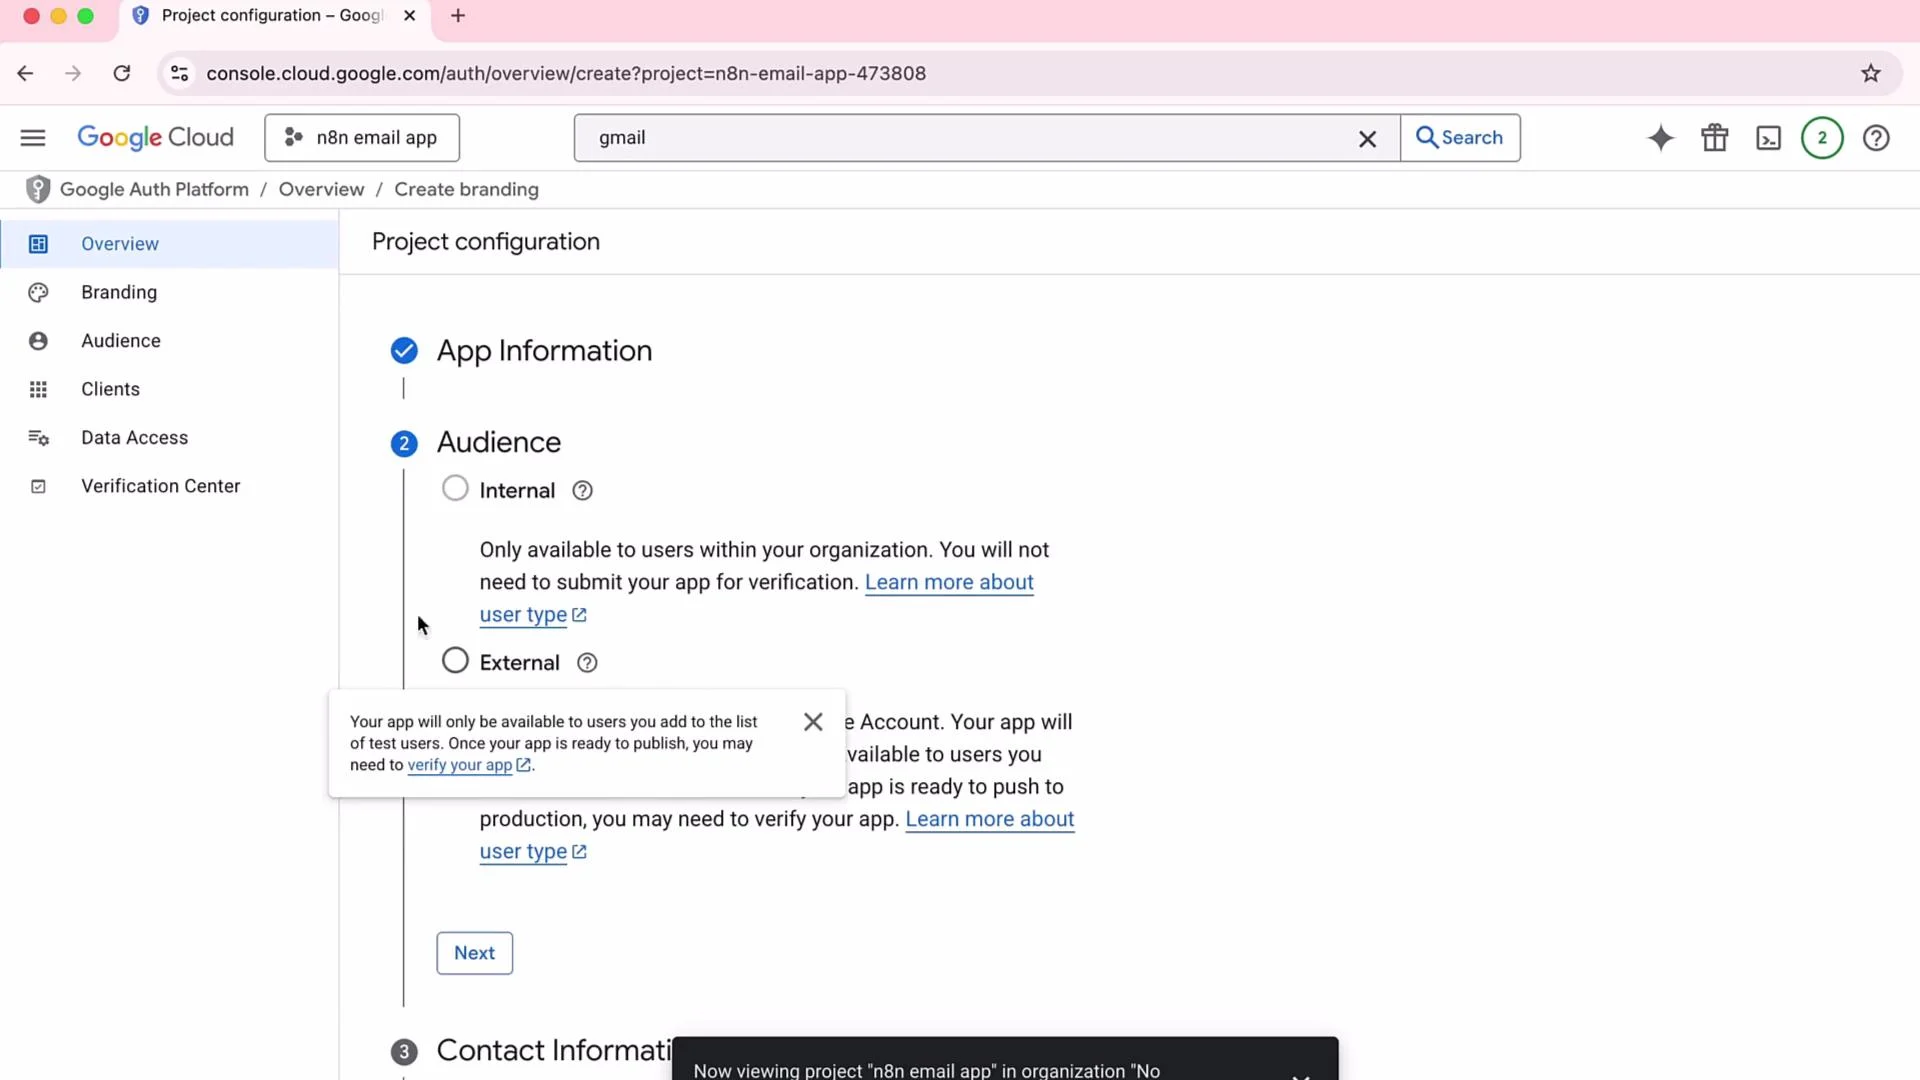Open Audience in the sidebar
Screen dimensions: 1920x1080
click(170, 341)
